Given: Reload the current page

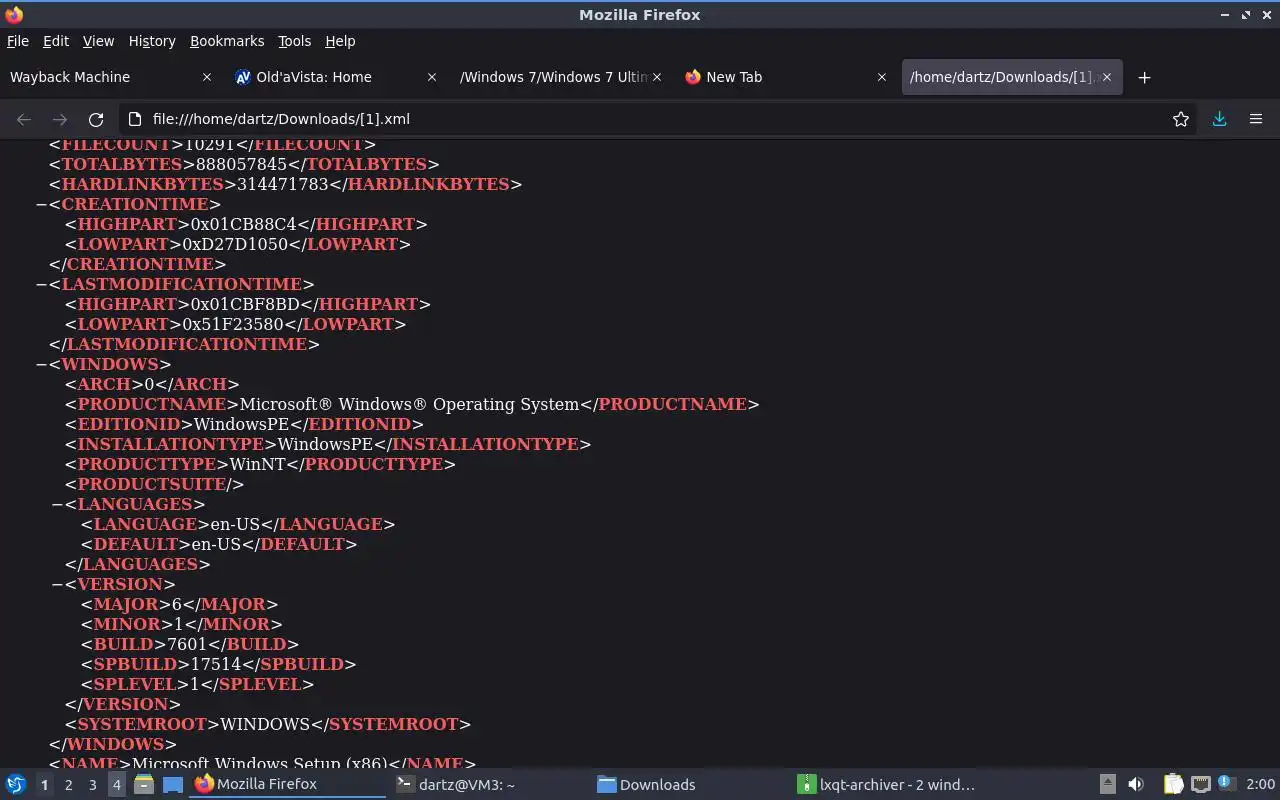Looking at the screenshot, I should tap(96, 119).
